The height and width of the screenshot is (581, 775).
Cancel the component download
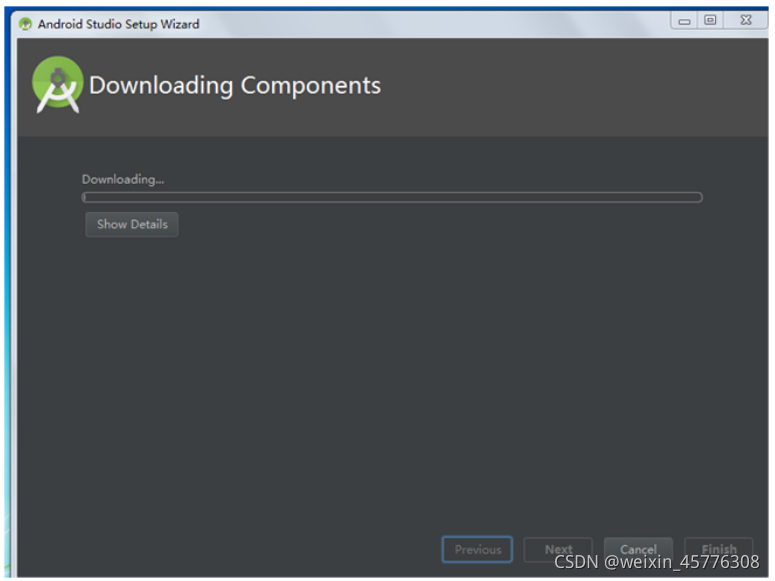coord(638,549)
